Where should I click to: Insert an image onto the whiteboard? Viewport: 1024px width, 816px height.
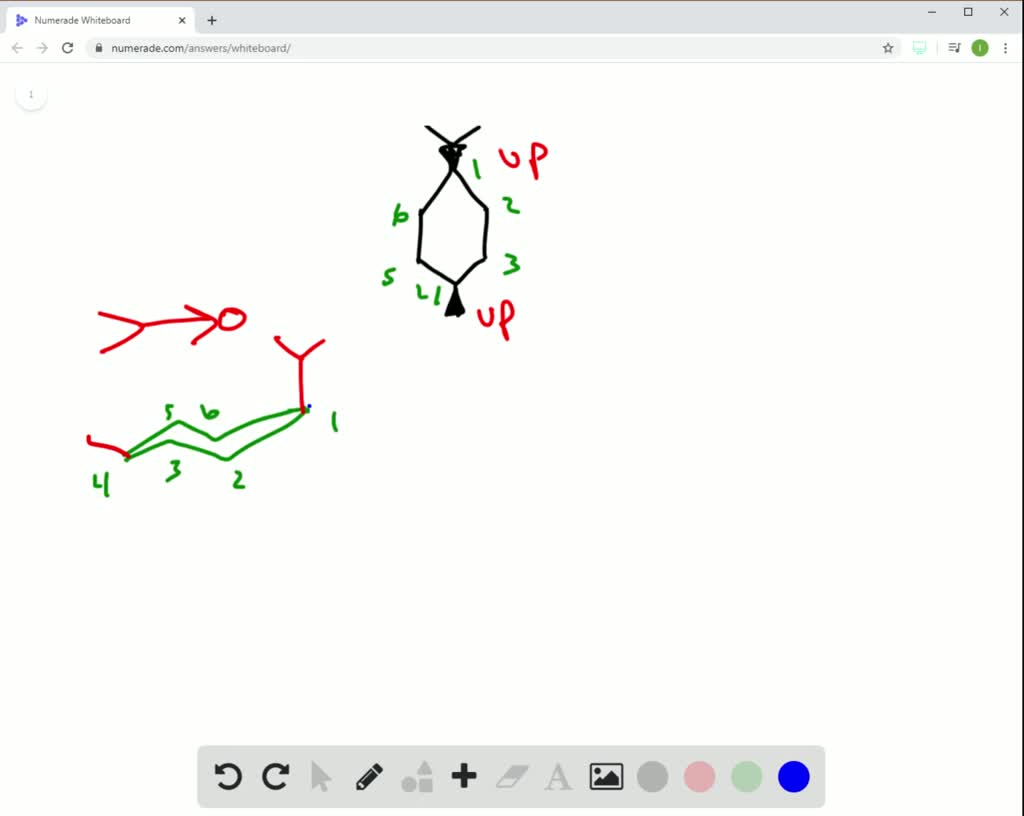pos(606,776)
